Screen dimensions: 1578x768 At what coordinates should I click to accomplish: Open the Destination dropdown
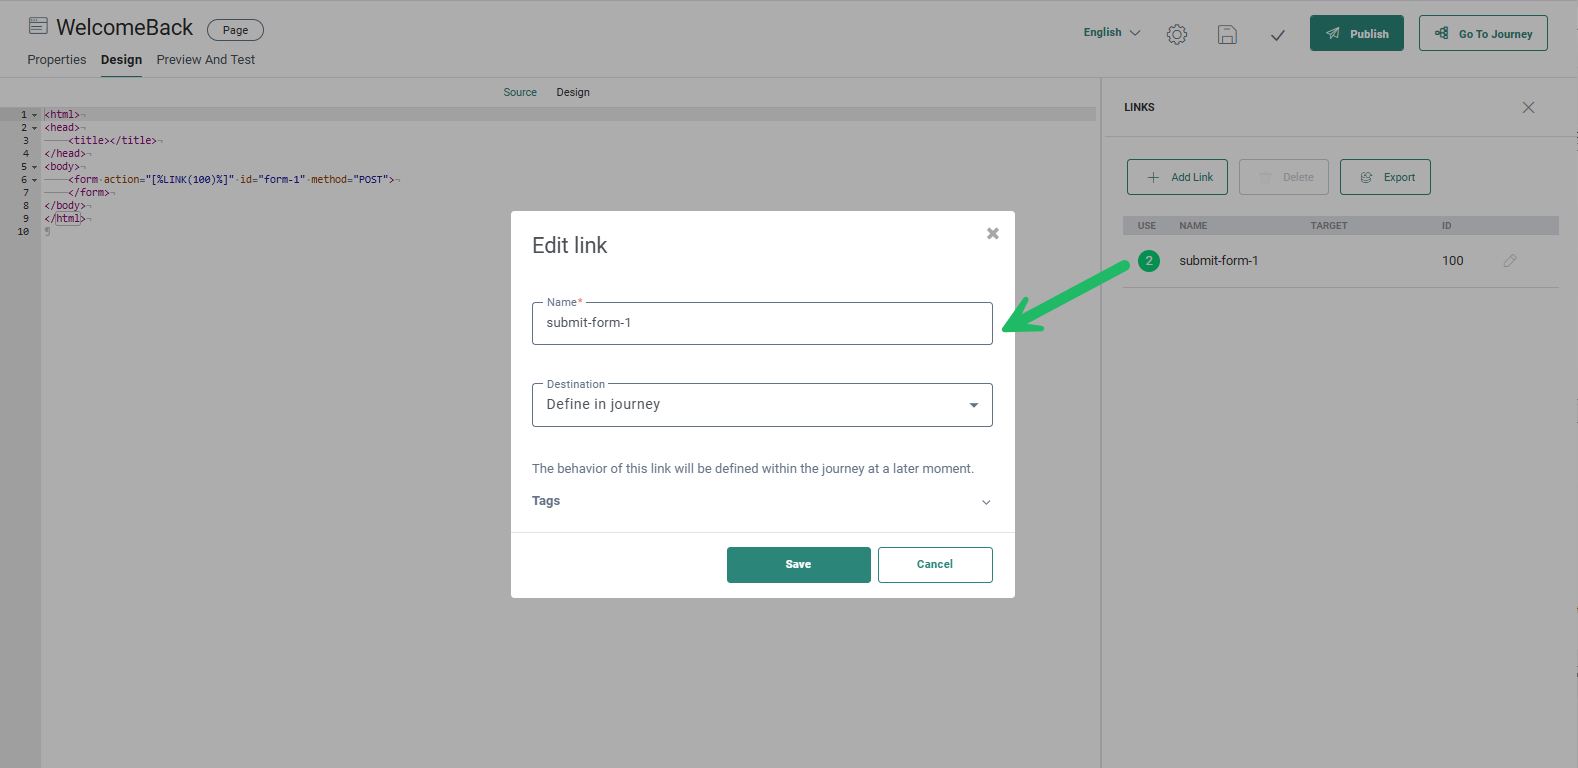click(762, 405)
